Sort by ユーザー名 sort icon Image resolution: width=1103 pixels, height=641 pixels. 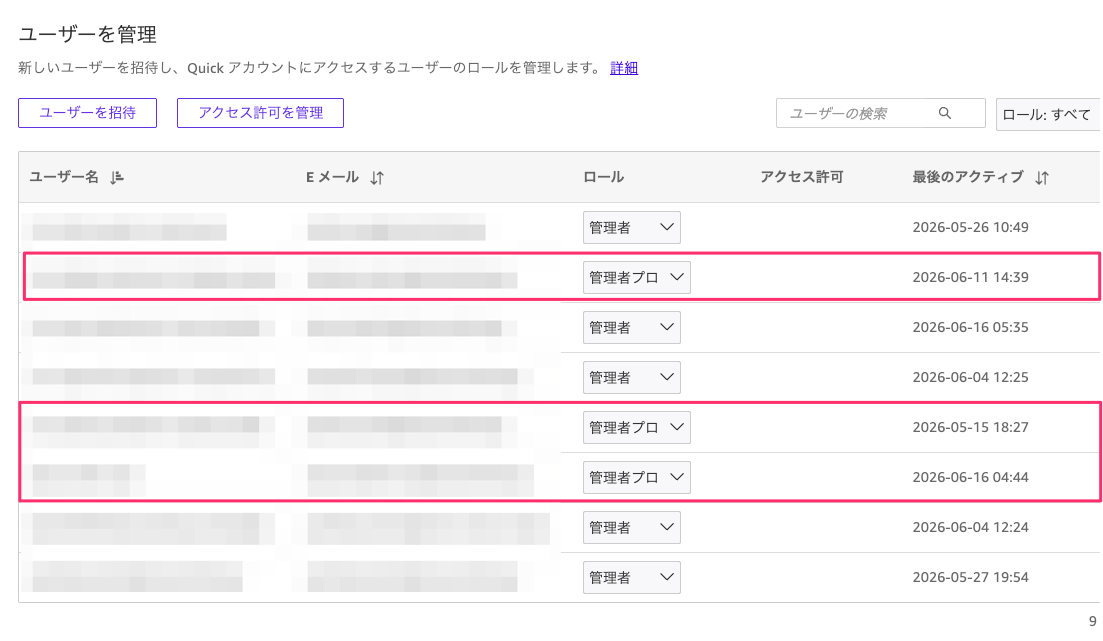click(117, 177)
